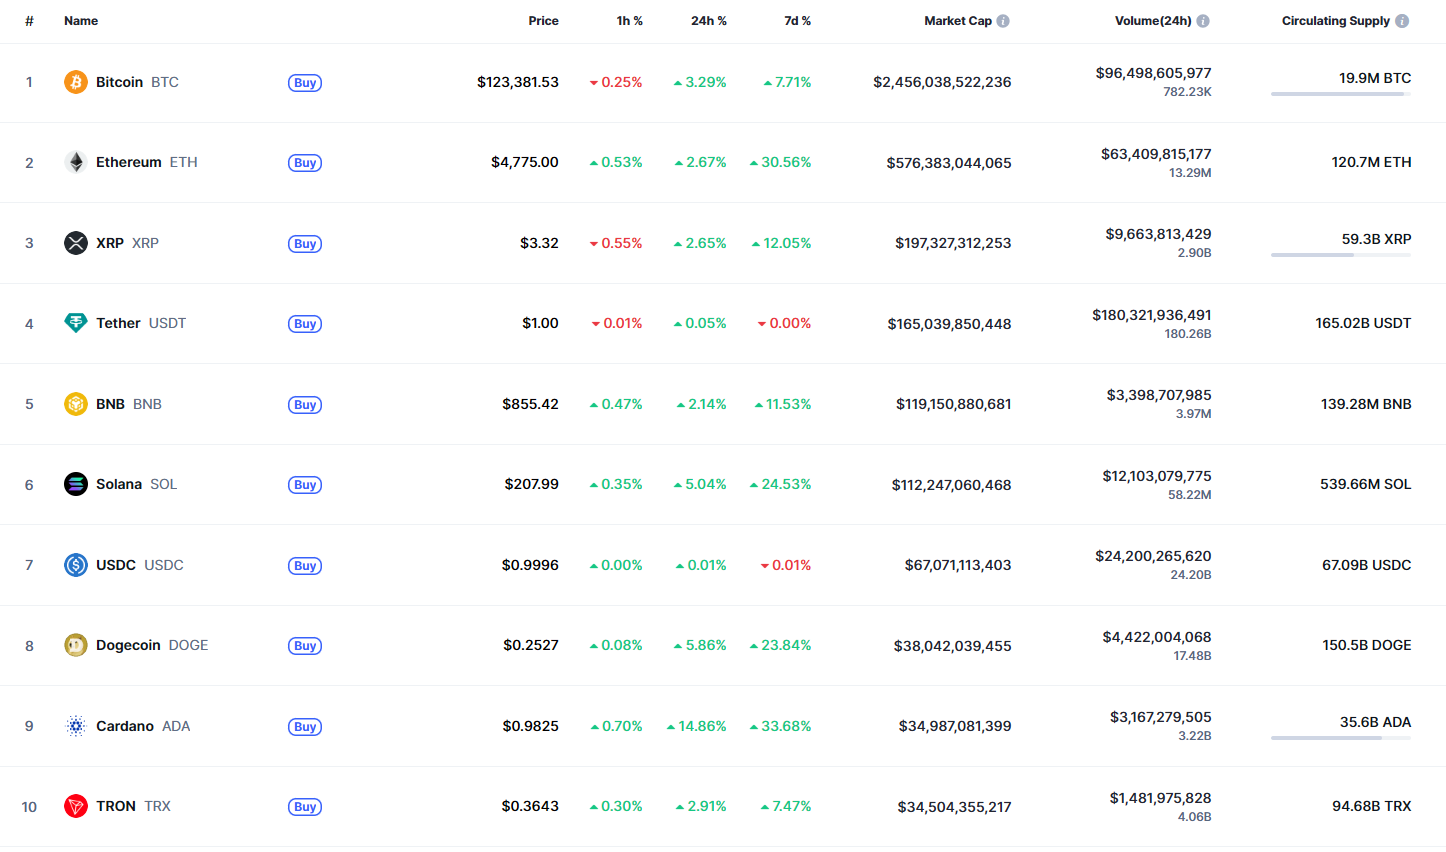Go to the USDC coin name link
The height and width of the screenshot is (852, 1446).
pyautogui.click(x=140, y=565)
